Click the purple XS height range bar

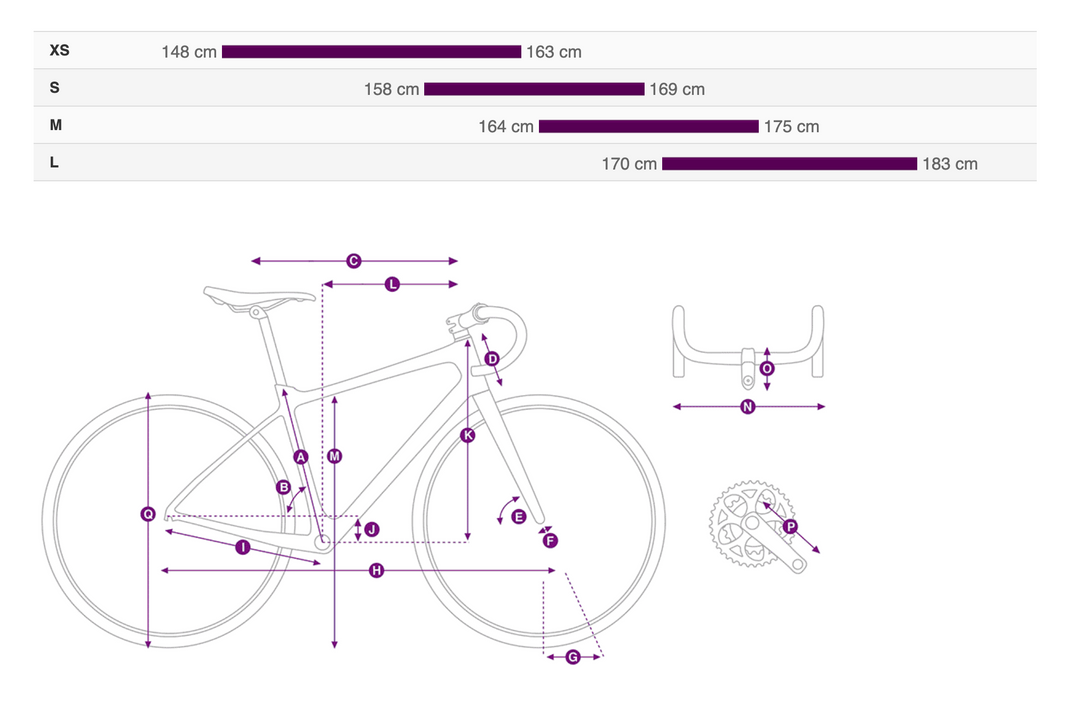pyautogui.click(x=371, y=52)
